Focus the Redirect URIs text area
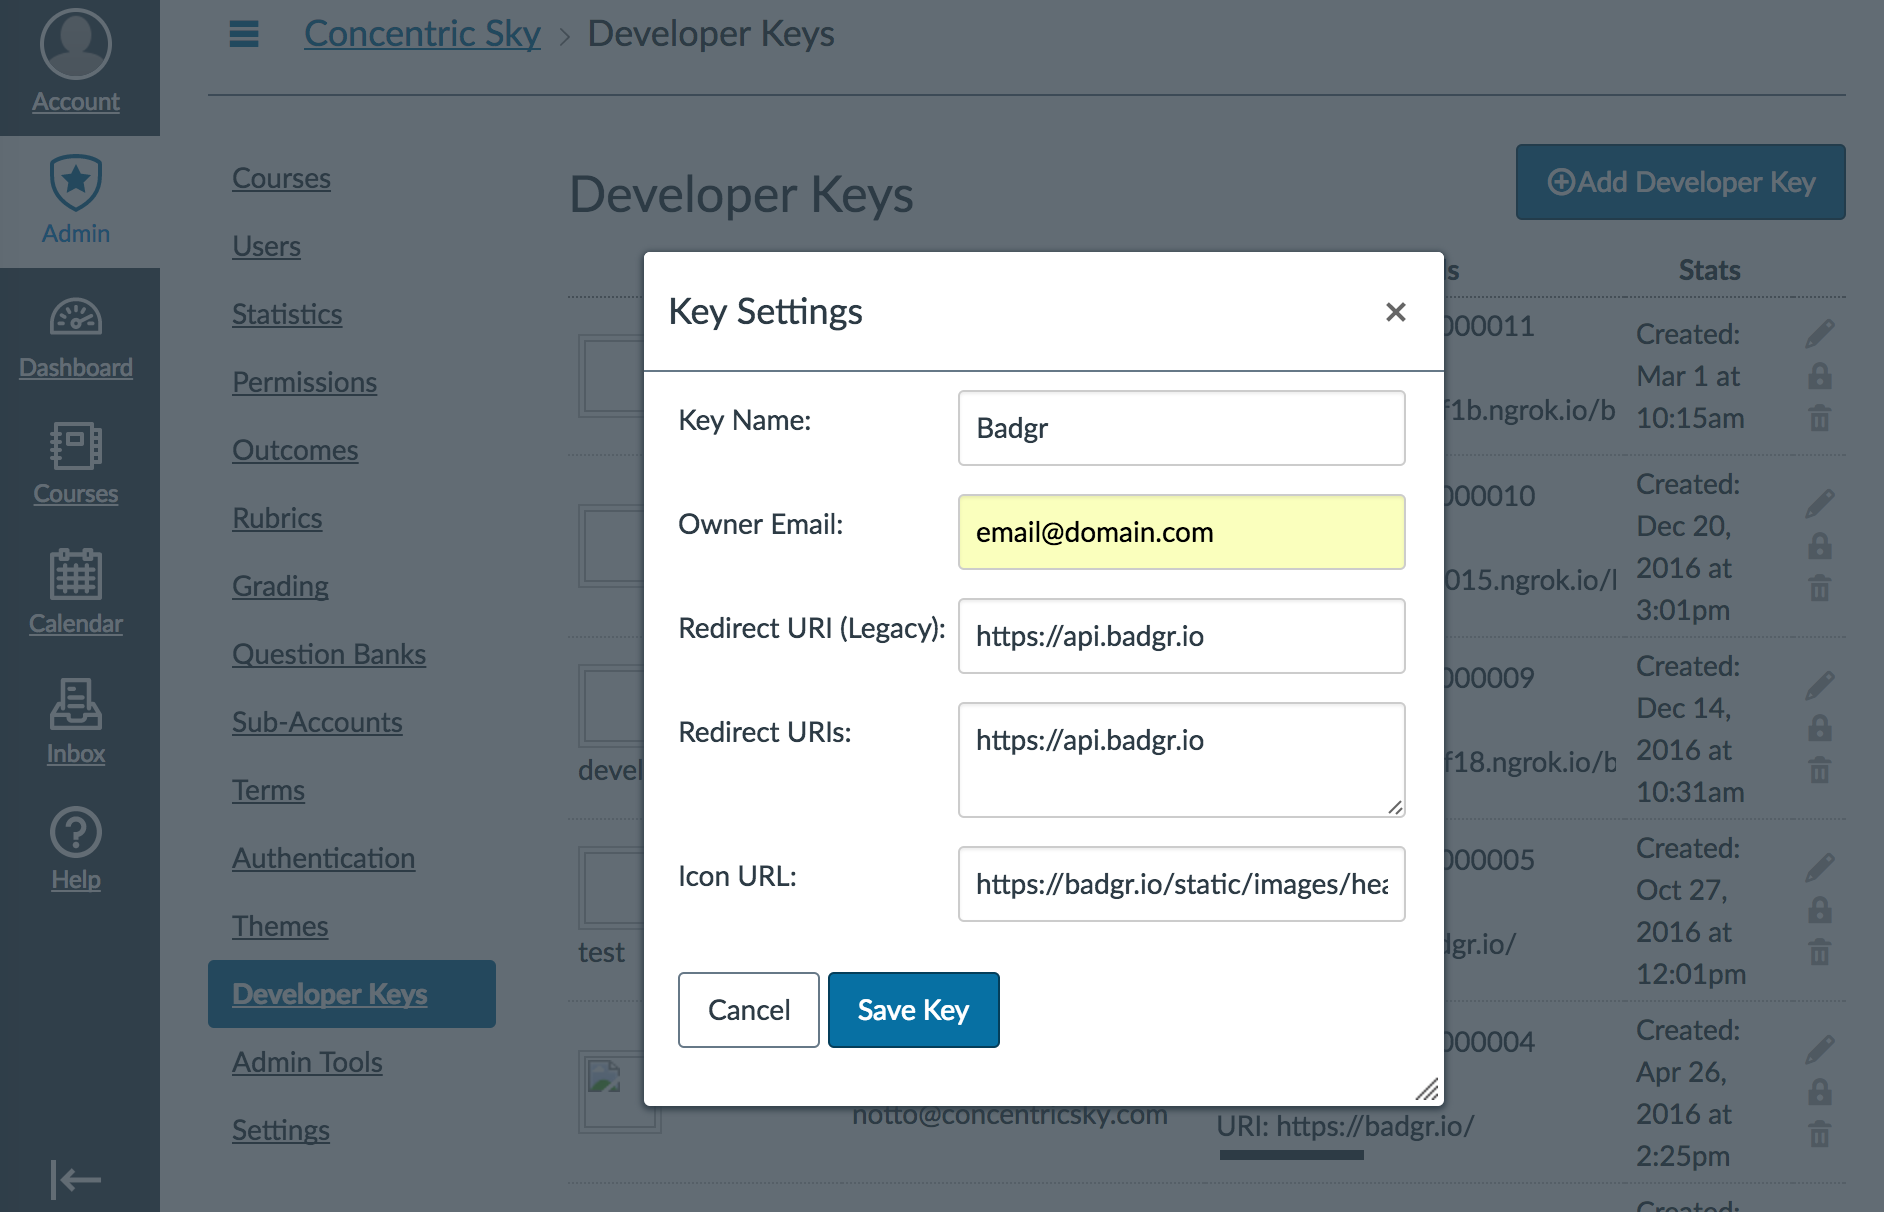Screen dimensions: 1884x1212 tap(1182, 760)
